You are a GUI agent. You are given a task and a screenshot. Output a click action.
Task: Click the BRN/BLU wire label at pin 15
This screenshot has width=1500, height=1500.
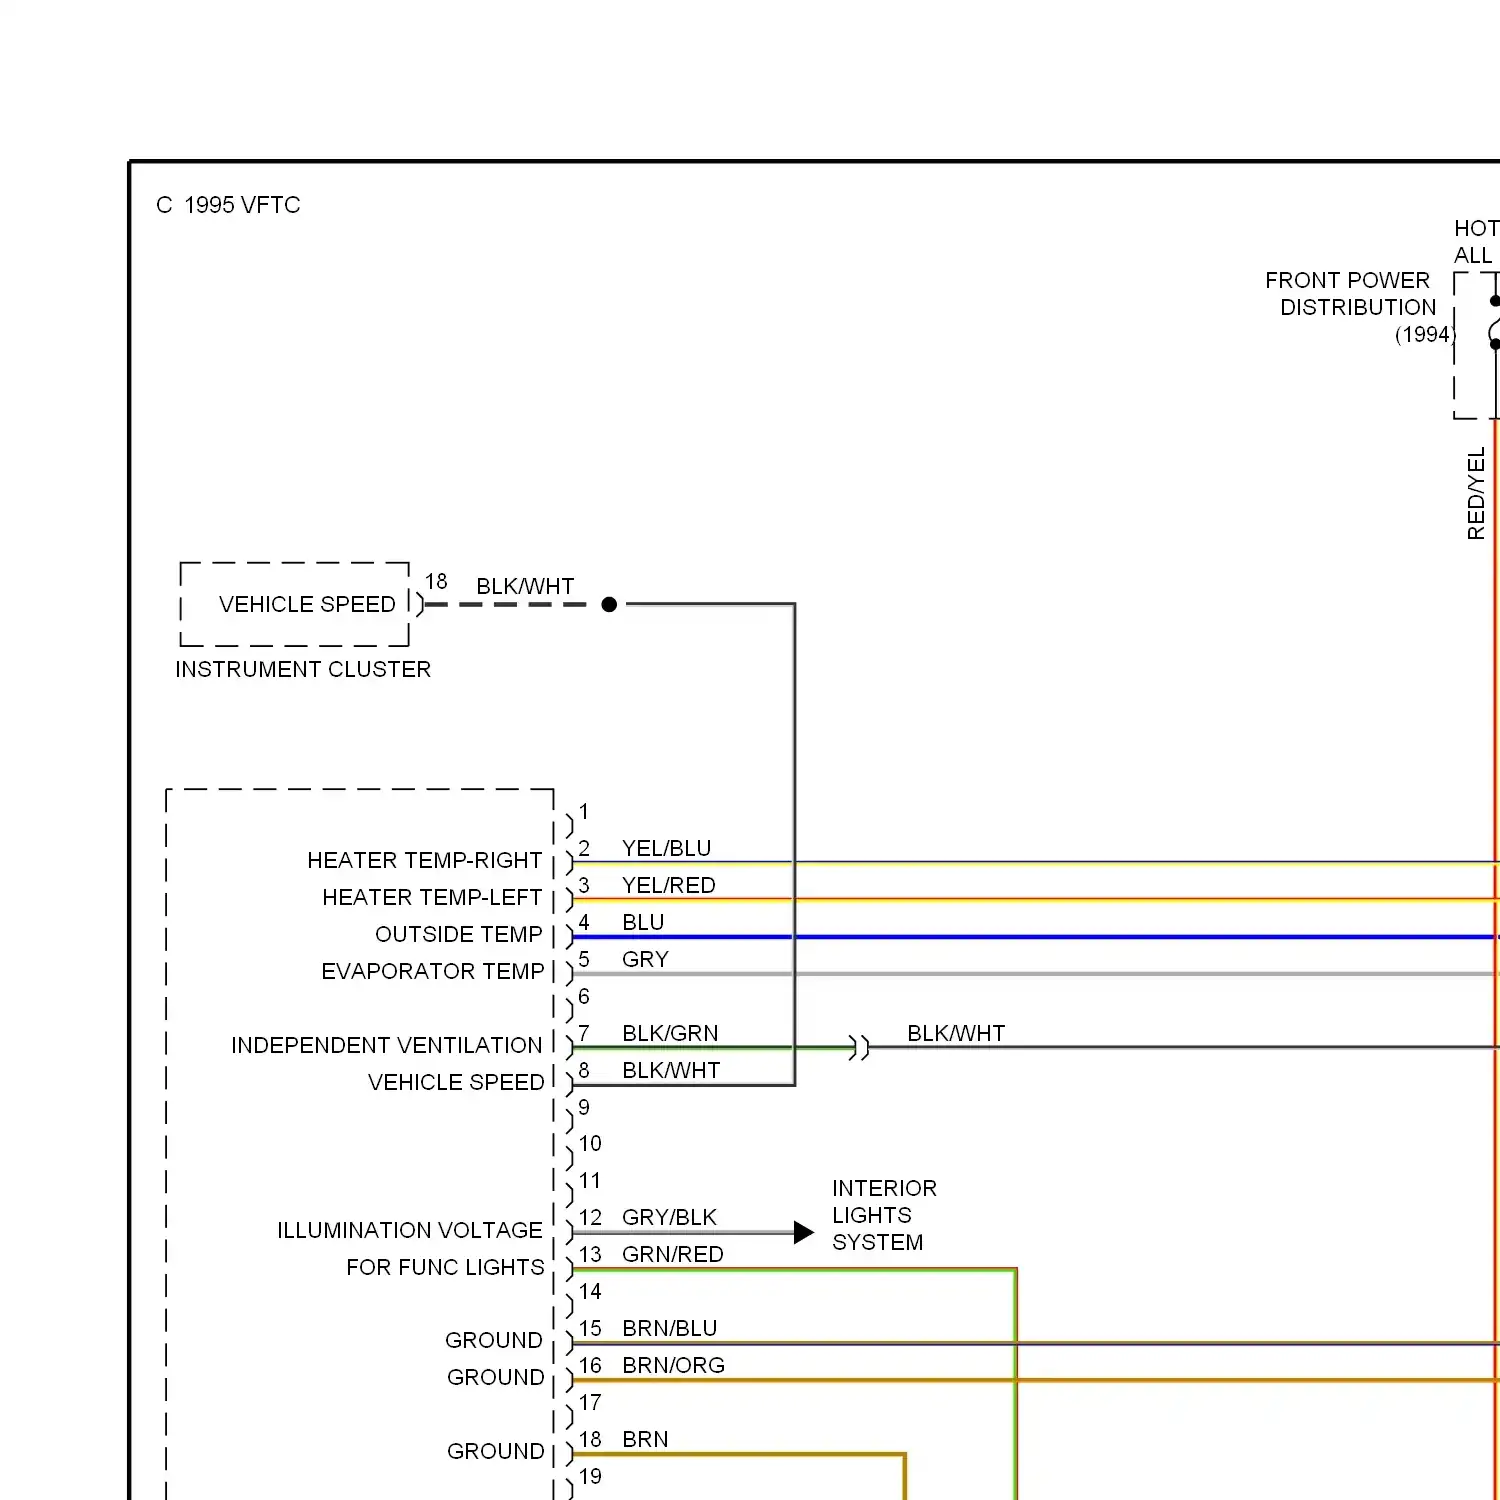670,1328
